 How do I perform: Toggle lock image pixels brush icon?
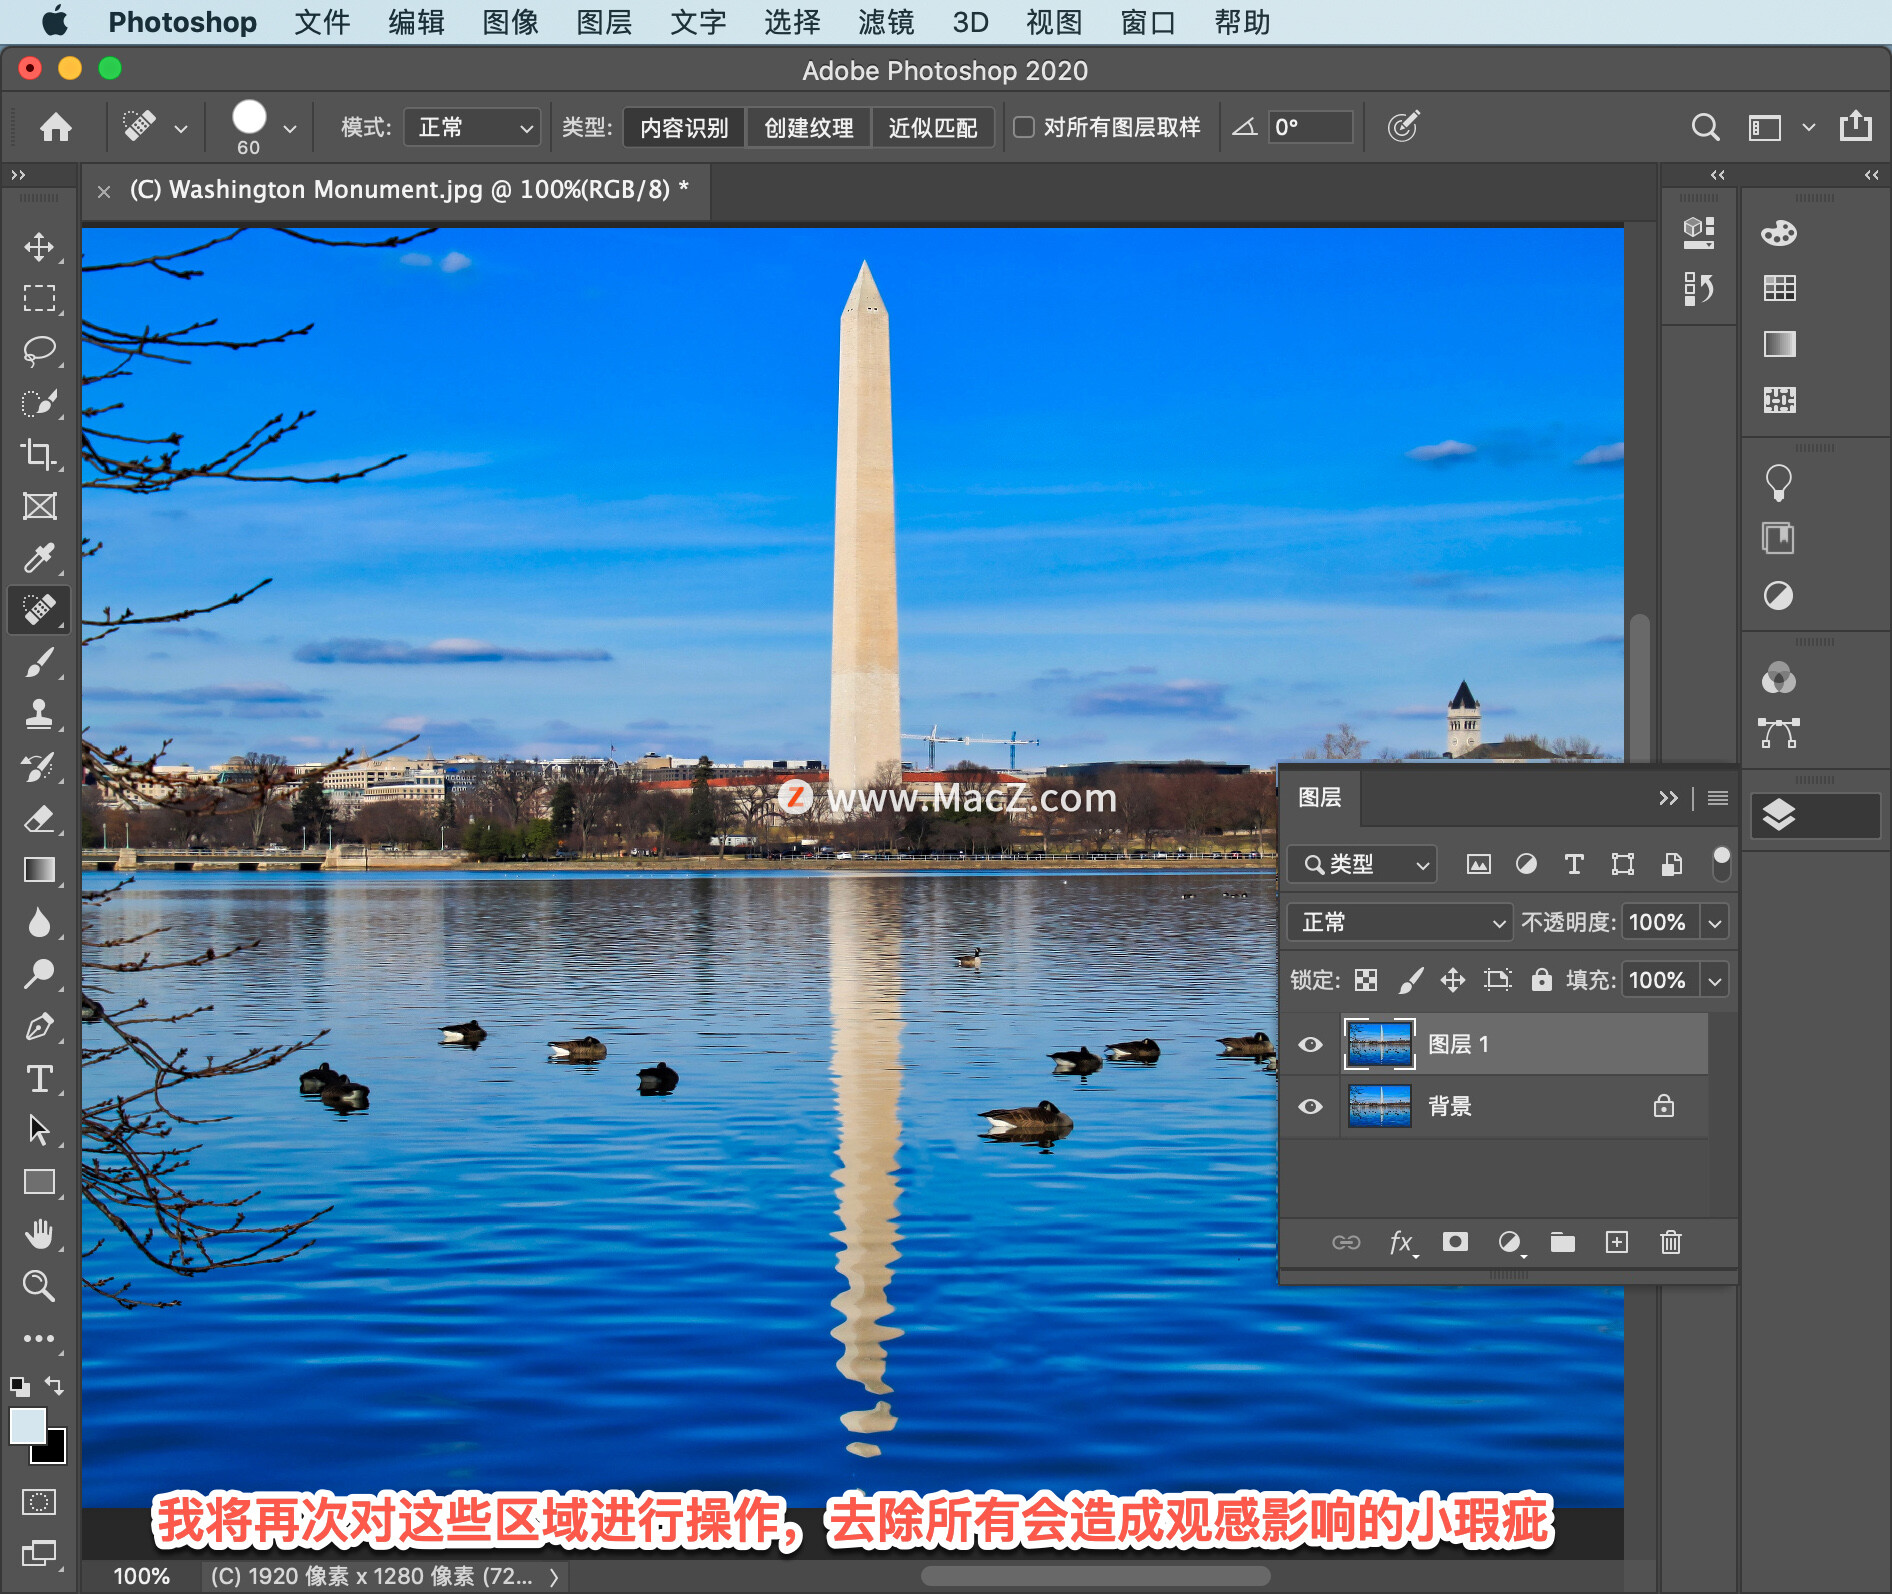[1410, 980]
